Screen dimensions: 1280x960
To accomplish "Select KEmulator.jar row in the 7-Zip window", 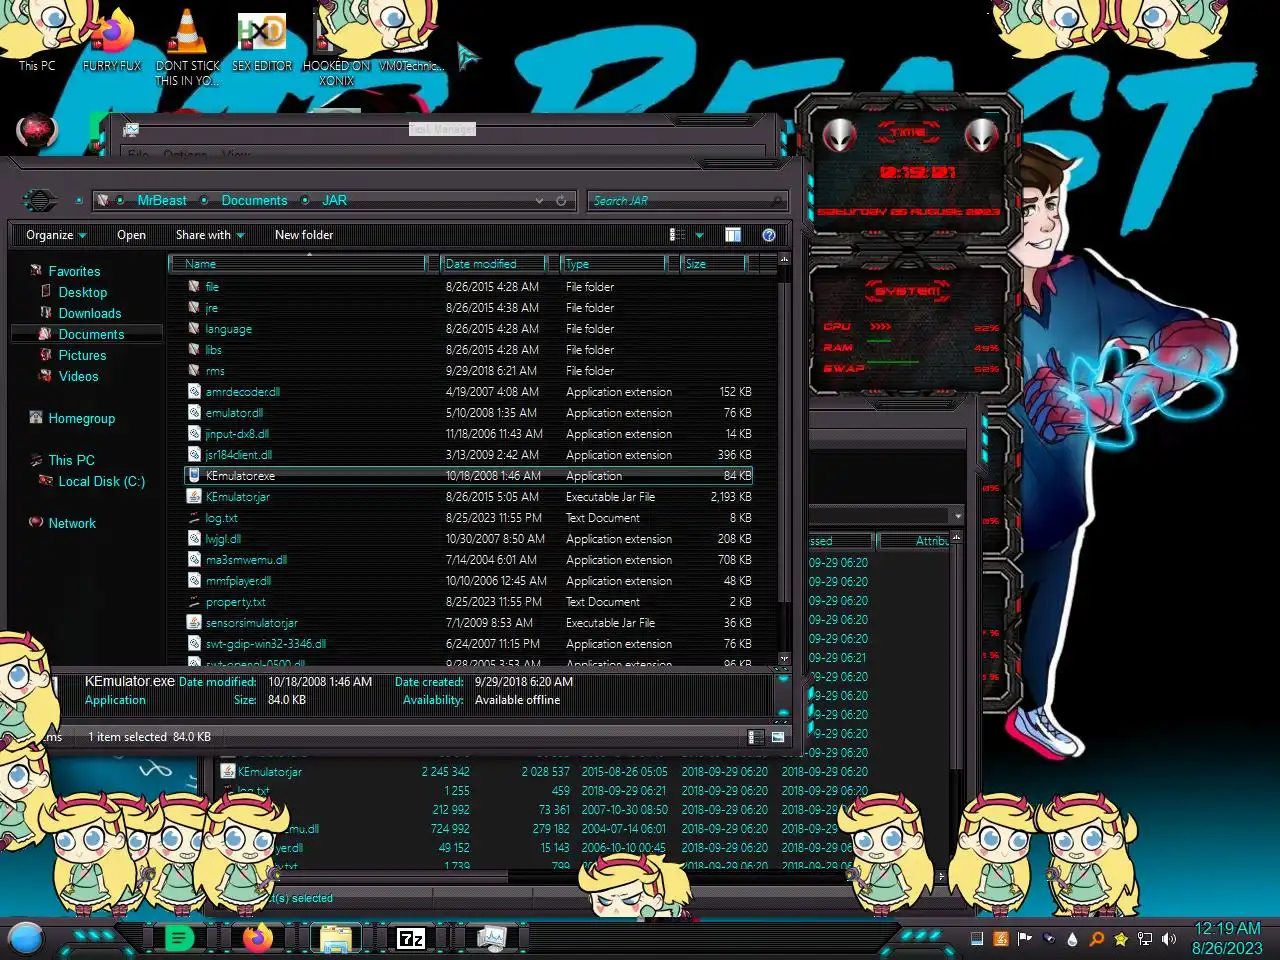I will pyautogui.click(x=545, y=772).
